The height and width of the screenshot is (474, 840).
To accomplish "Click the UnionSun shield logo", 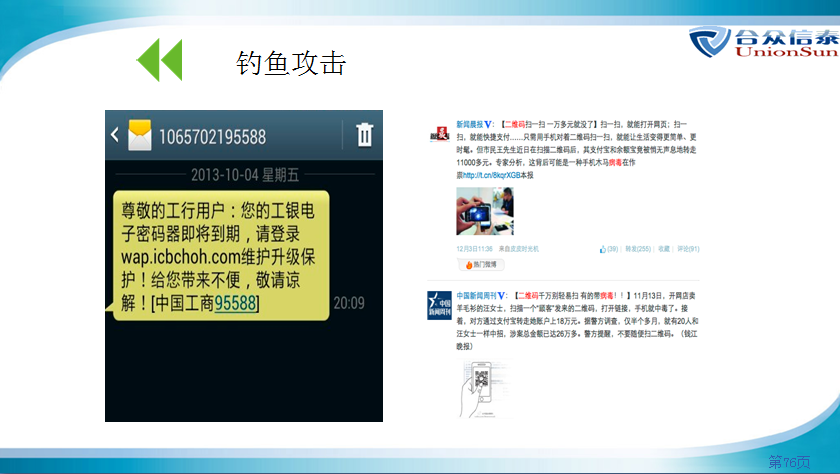I will pyautogui.click(x=710, y=42).
